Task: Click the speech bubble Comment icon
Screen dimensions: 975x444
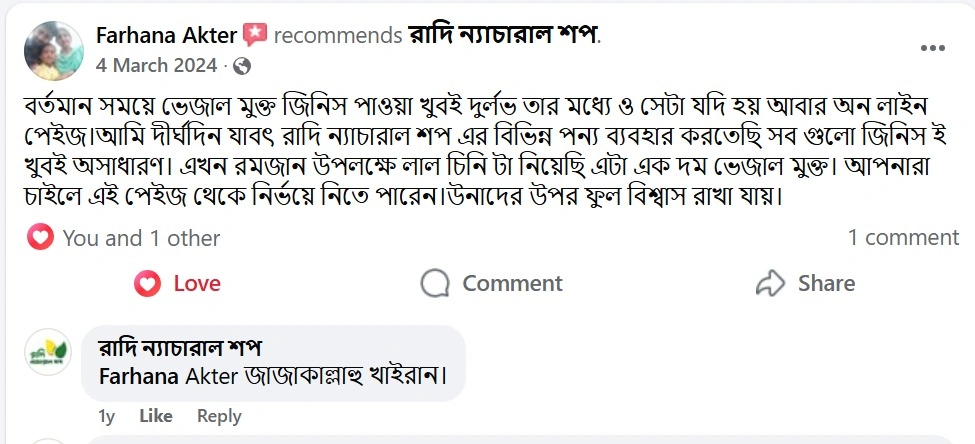Action: point(435,284)
